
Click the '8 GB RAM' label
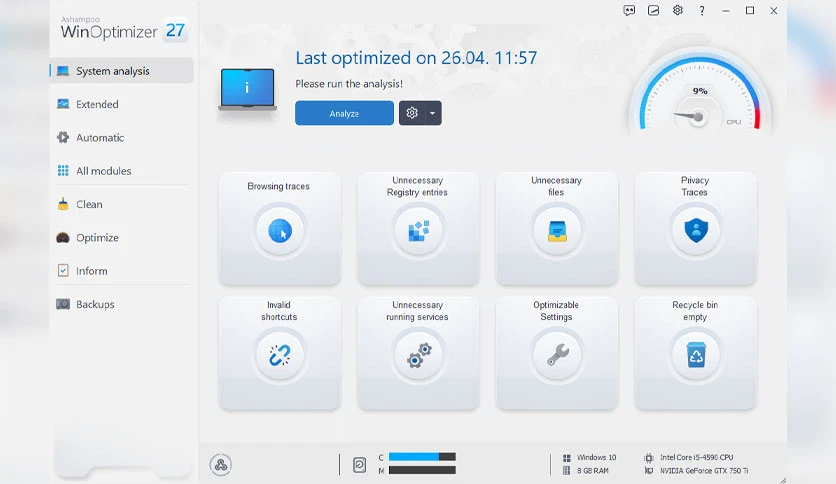[x=593, y=471]
